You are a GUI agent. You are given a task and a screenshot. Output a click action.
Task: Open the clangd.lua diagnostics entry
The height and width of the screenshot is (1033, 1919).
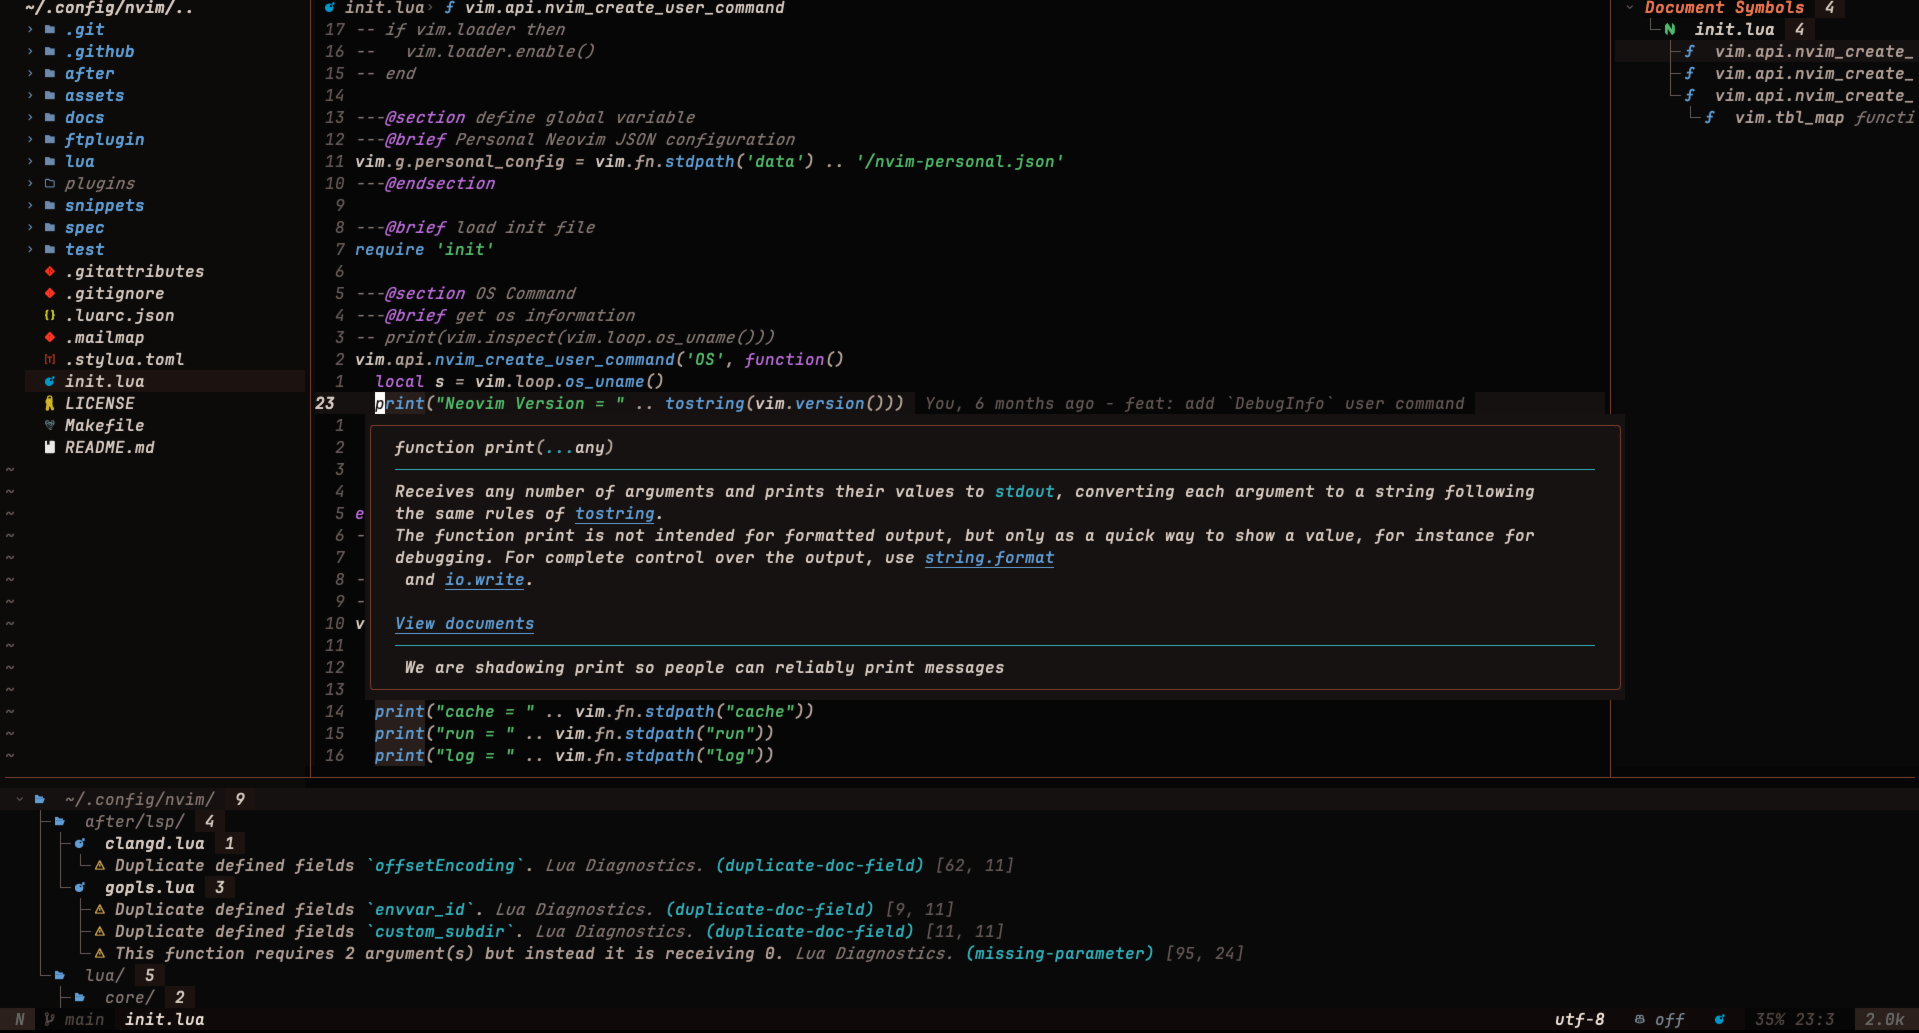(155, 844)
